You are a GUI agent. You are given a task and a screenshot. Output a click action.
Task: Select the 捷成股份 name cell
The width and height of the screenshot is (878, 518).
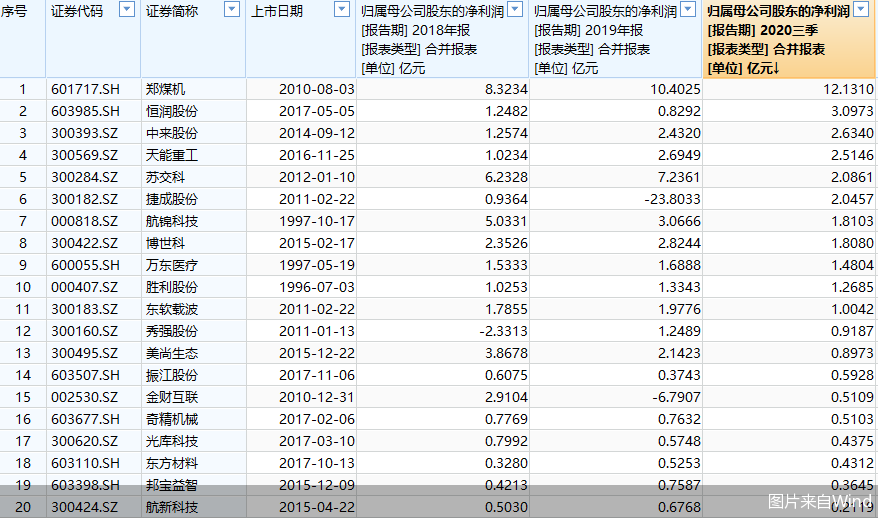tap(172, 199)
